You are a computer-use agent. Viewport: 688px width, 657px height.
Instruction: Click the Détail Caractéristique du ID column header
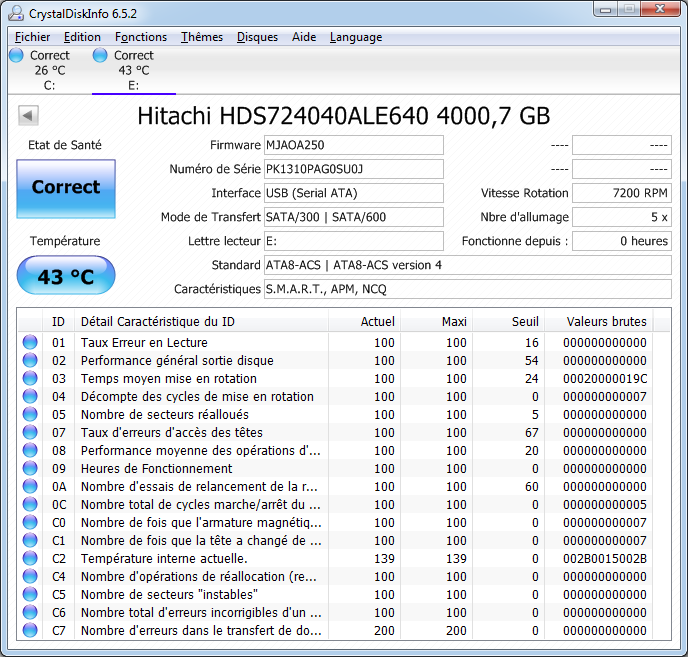point(201,322)
